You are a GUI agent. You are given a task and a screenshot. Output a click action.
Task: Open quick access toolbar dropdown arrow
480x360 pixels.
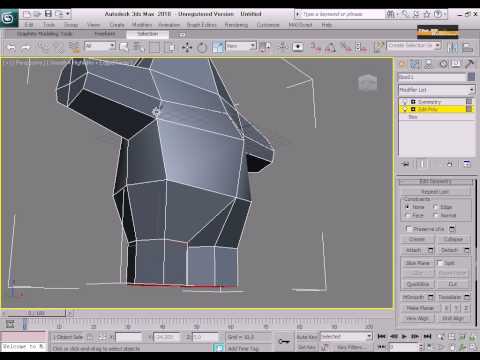coord(68,14)
